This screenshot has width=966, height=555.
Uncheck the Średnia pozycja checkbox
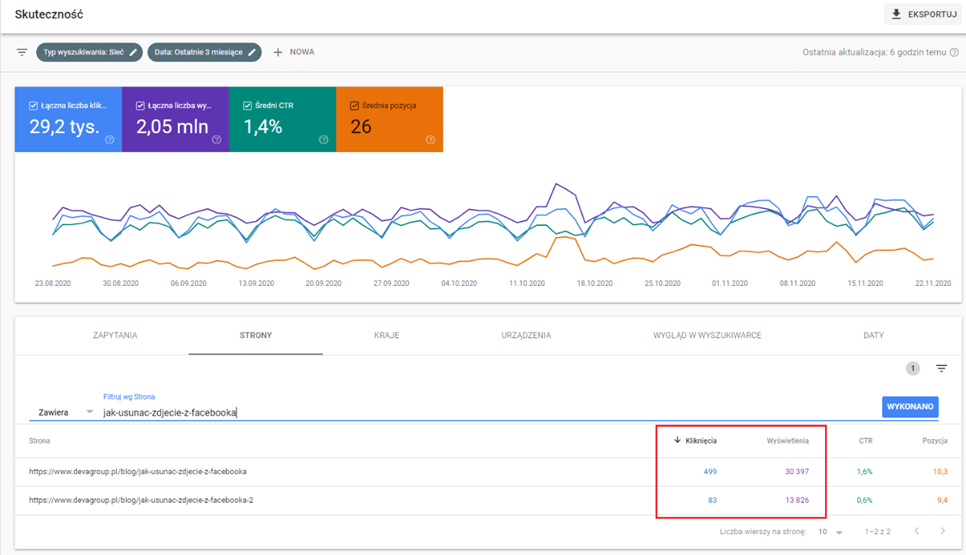(355, 105)
